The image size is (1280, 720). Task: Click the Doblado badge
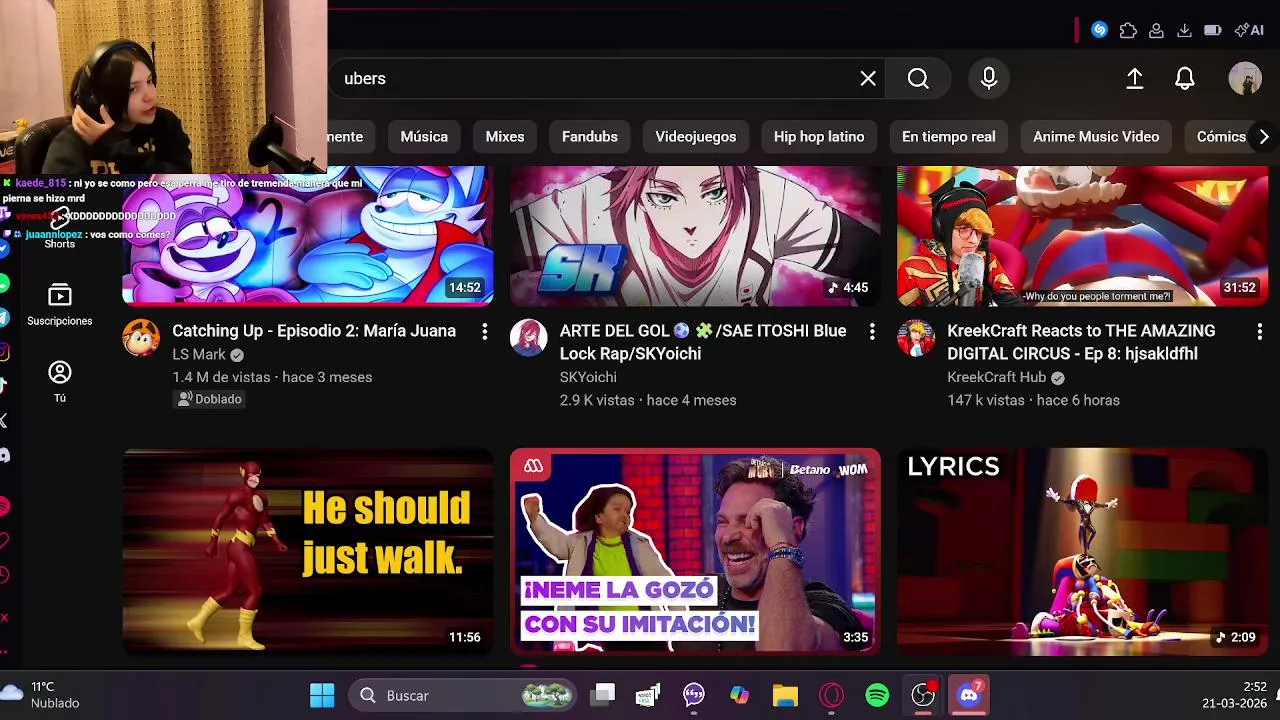[x=209, y=399]
